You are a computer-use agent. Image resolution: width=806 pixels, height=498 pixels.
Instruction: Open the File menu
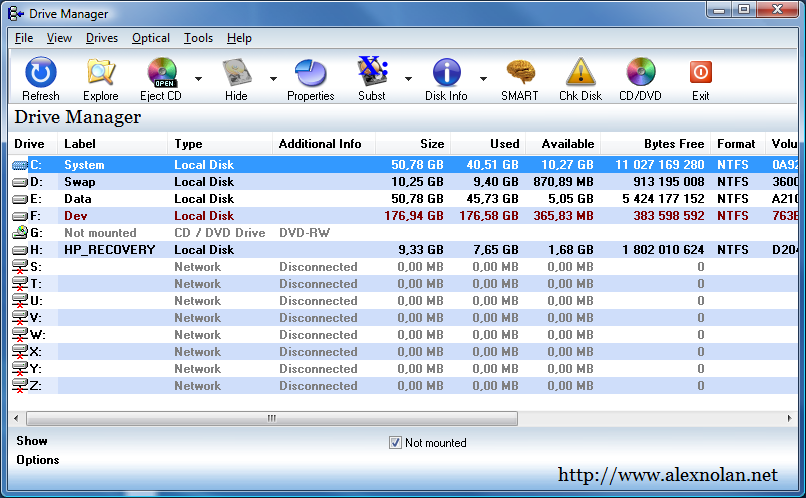click(x=24, y=38)
